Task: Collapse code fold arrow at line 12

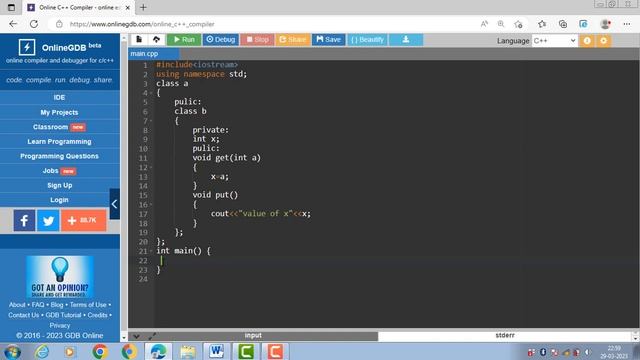Action: coord(151,167)
